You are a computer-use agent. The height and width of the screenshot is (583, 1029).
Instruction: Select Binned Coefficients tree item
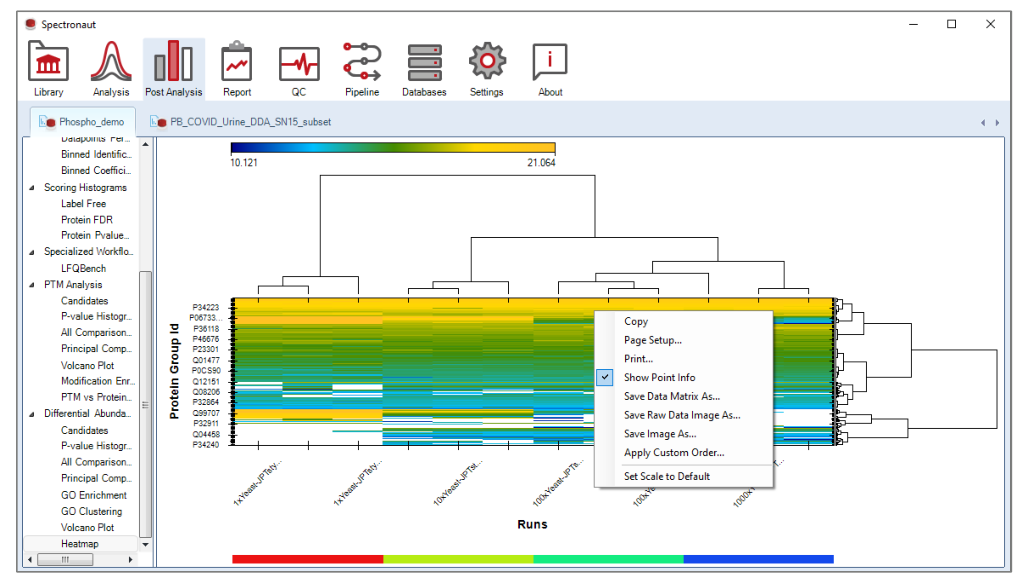click(x=96, y=170)
